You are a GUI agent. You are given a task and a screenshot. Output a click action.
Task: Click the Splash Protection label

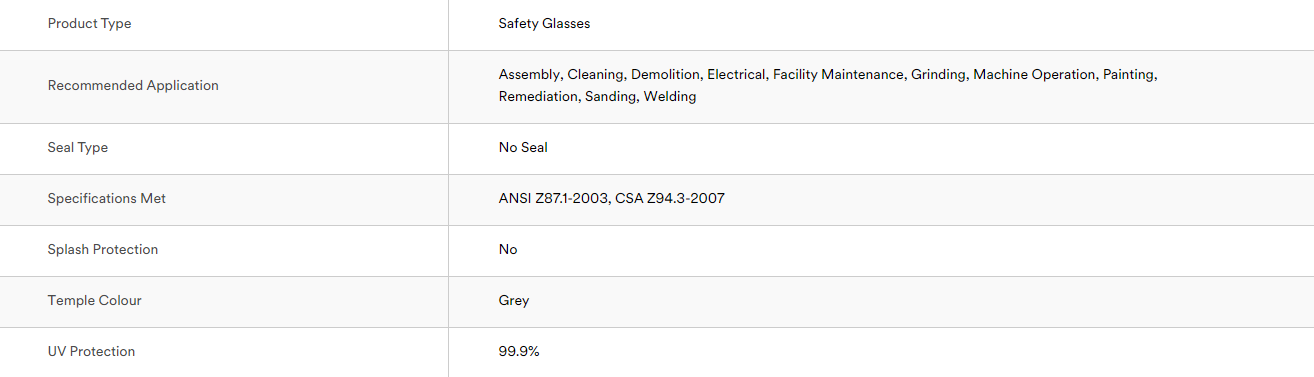click(x=103, y=250)
